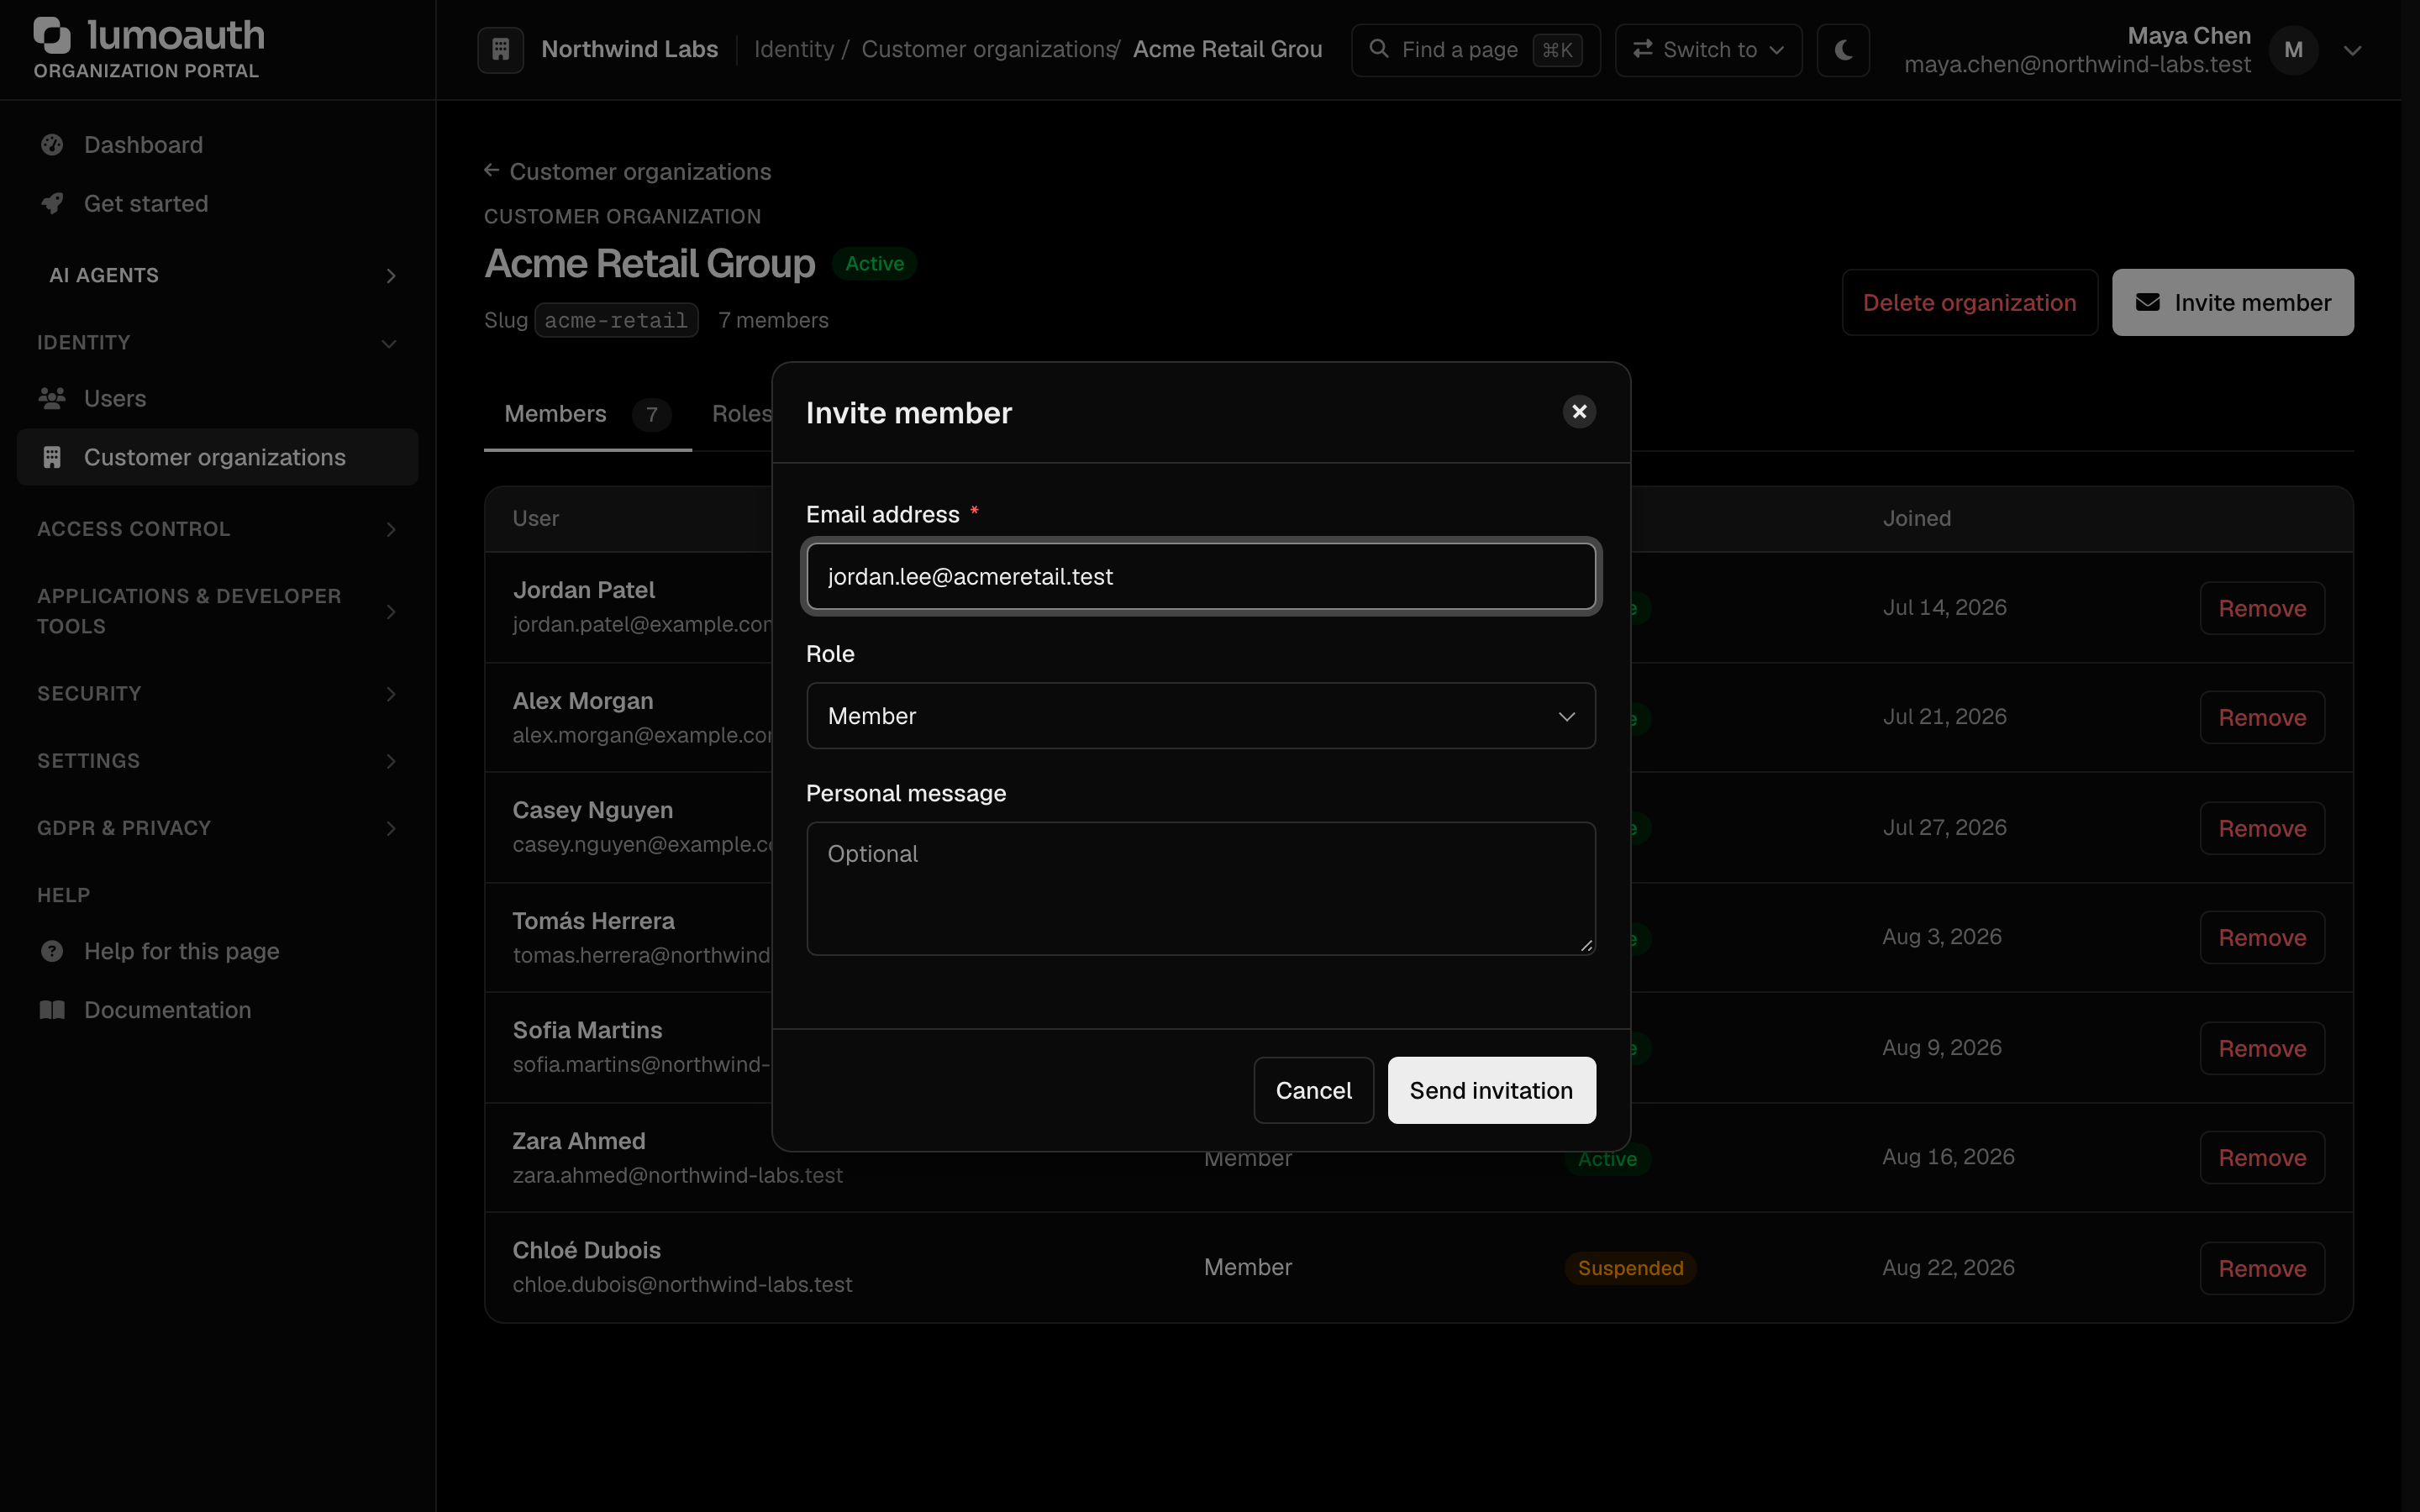Remove Jordan Patel from members
This screenshot has width=2420, height=1512.
coord(2262,608)
